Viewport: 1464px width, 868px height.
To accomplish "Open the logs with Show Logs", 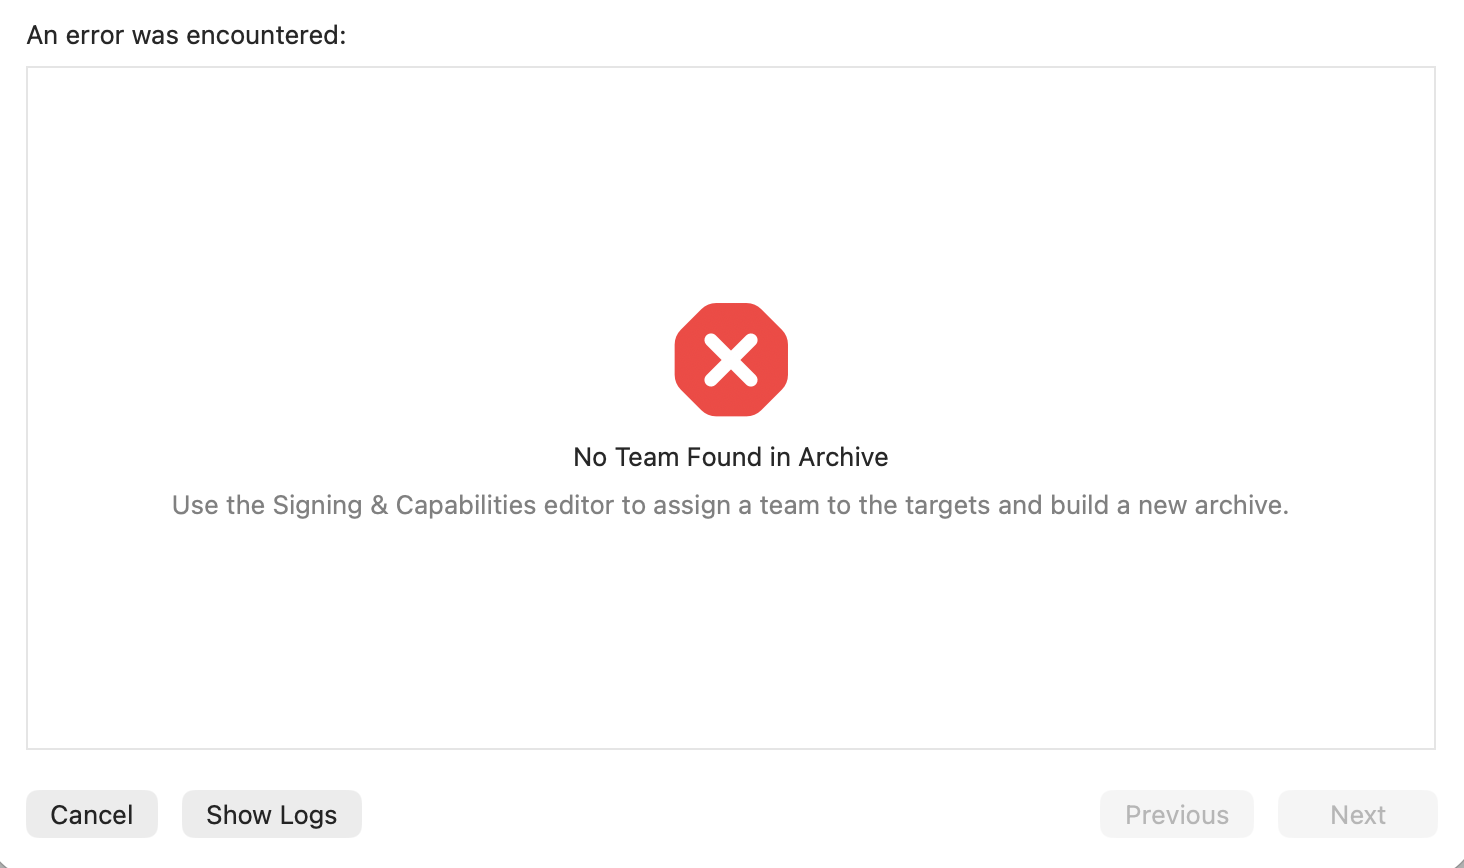I will (x=271, y=815).
